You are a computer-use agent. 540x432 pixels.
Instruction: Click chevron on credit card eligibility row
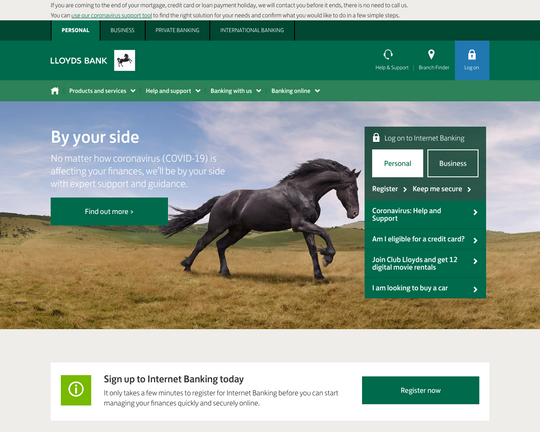[x=475, y=240]
